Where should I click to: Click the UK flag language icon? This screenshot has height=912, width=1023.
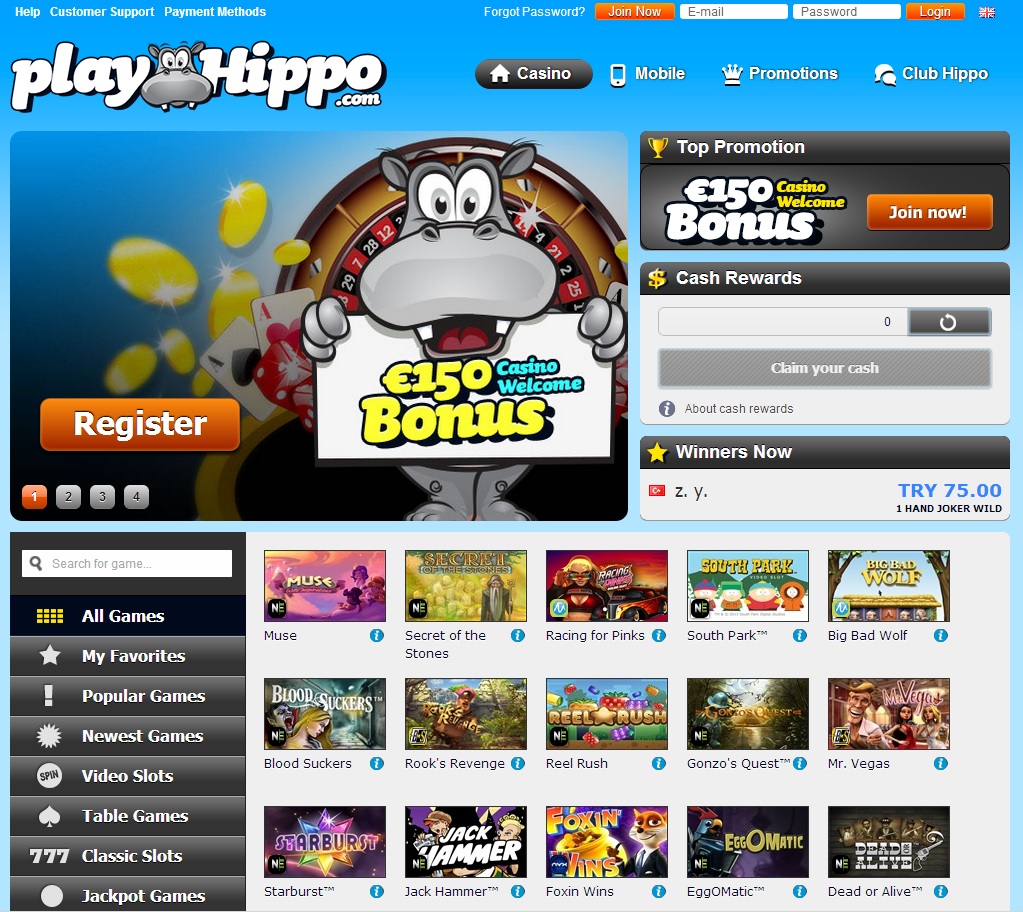987,12
